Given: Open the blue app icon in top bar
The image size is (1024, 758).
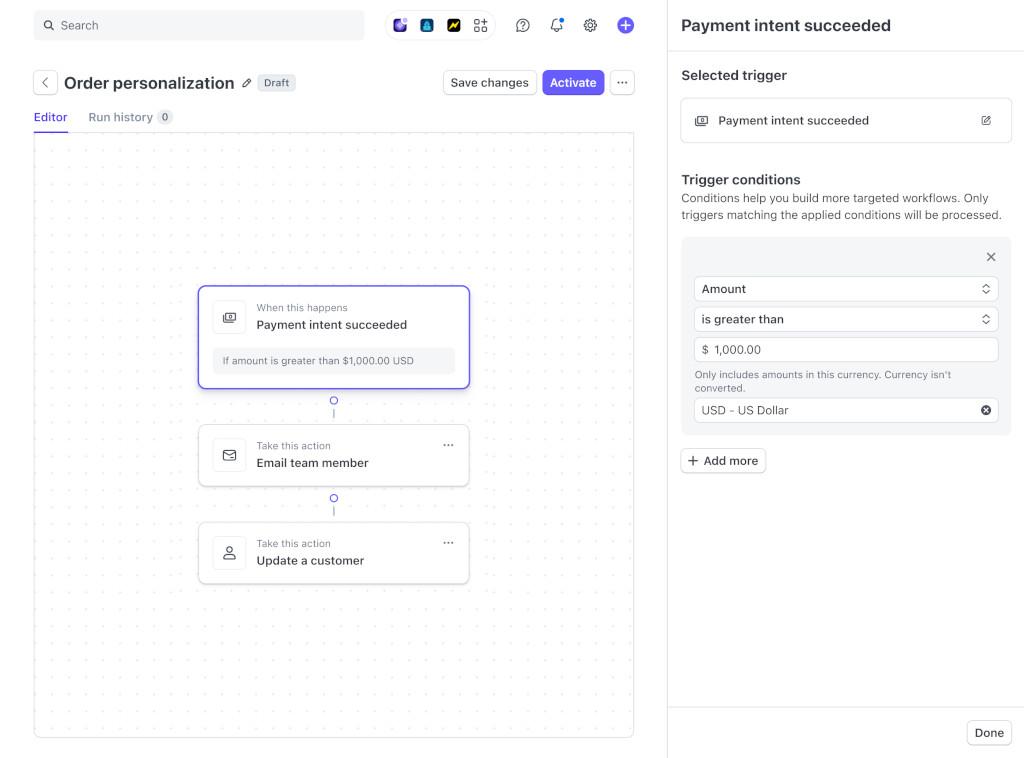Looking at the screenshot, I should point(427,25).
